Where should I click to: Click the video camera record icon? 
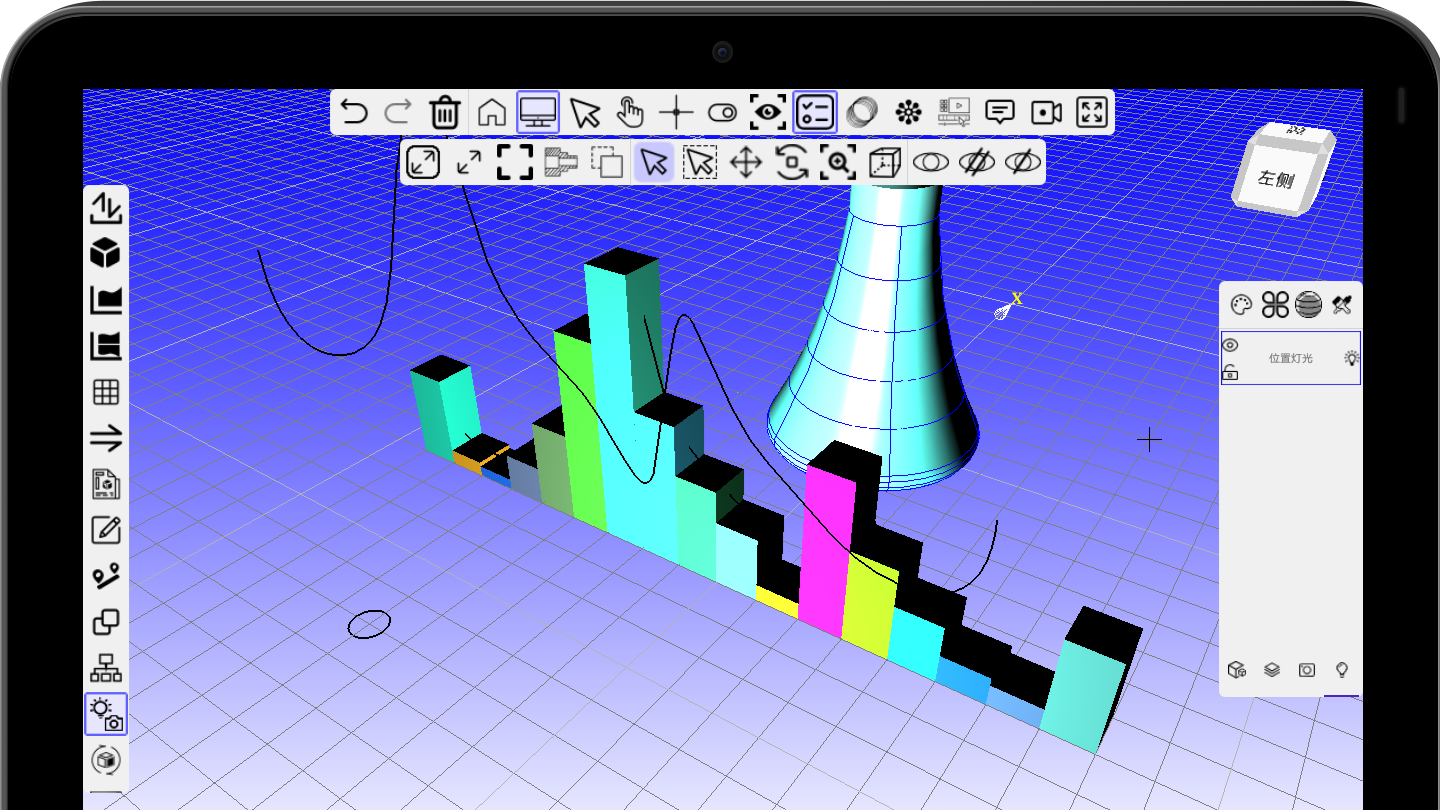[1046, 112]
